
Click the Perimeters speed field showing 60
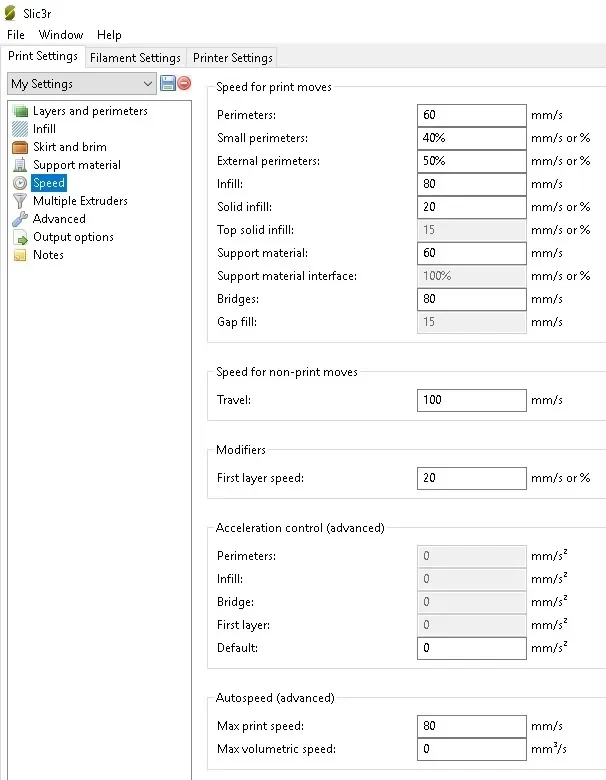pyautogui.click(x=472, y=115)
